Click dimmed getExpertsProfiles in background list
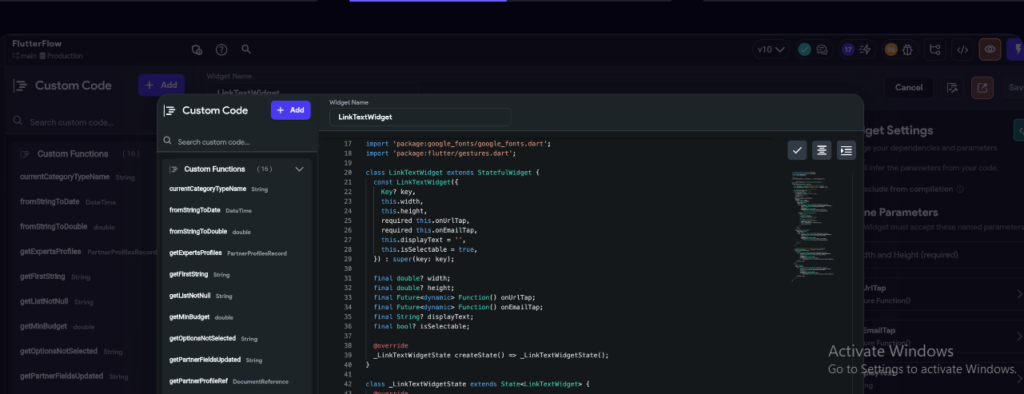This screenshot has height=394, width=1024. pos(50,252)
